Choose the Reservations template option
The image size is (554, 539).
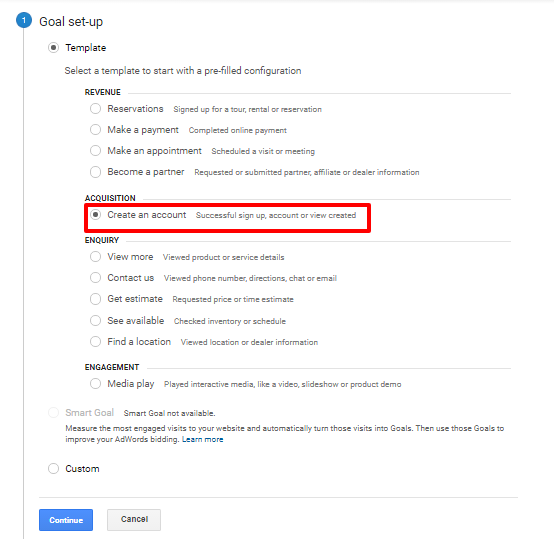tap(95, 108)
